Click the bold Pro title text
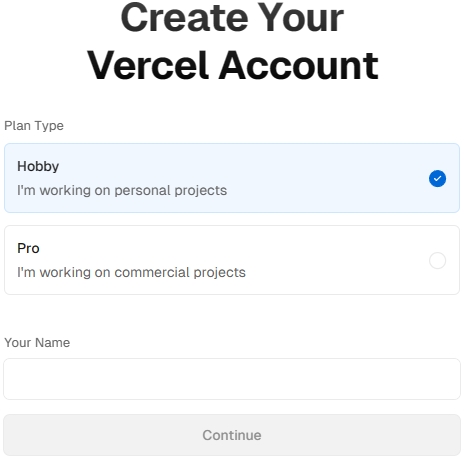 tap(28, 248)
